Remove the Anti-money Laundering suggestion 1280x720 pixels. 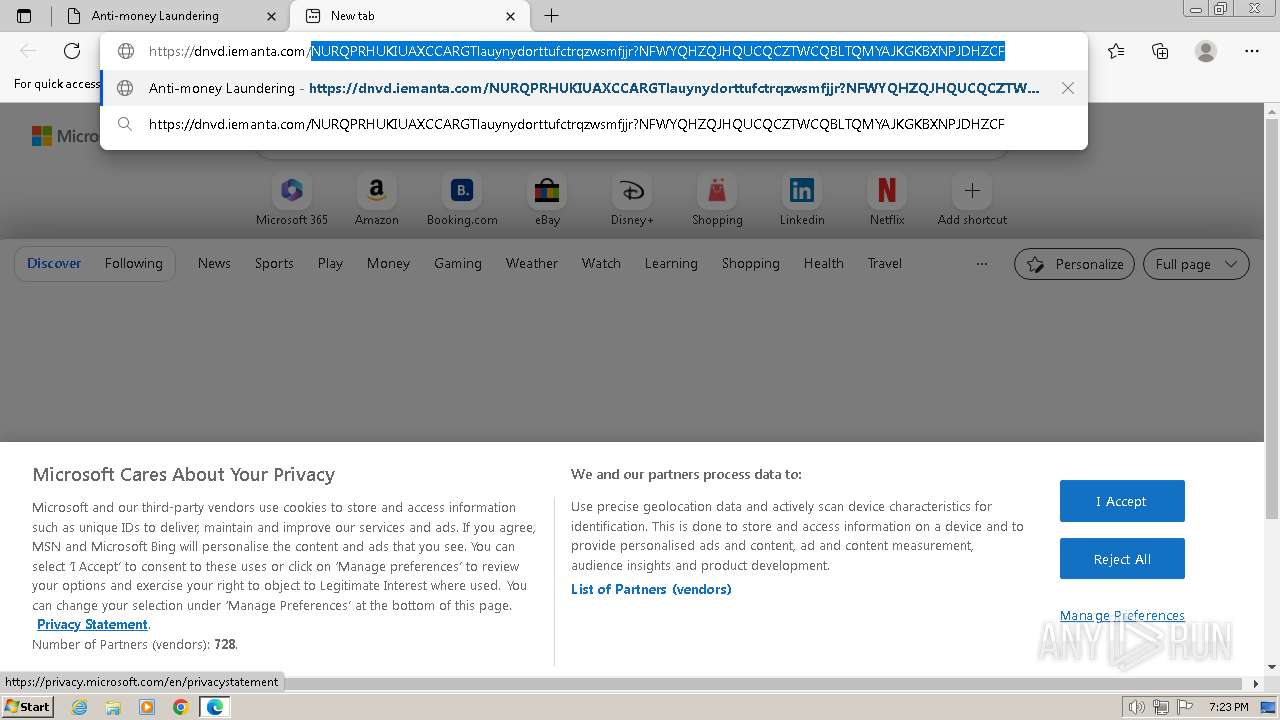(x=1068, y=88)
